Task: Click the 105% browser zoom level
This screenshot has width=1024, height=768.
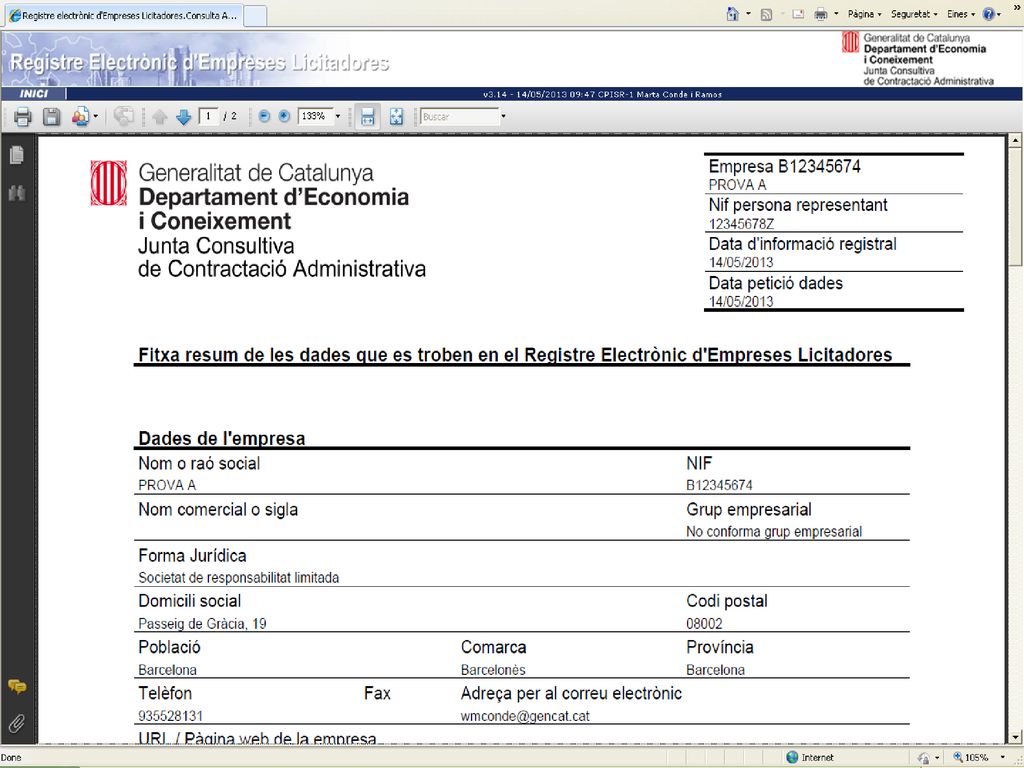Action: (970, 758)
